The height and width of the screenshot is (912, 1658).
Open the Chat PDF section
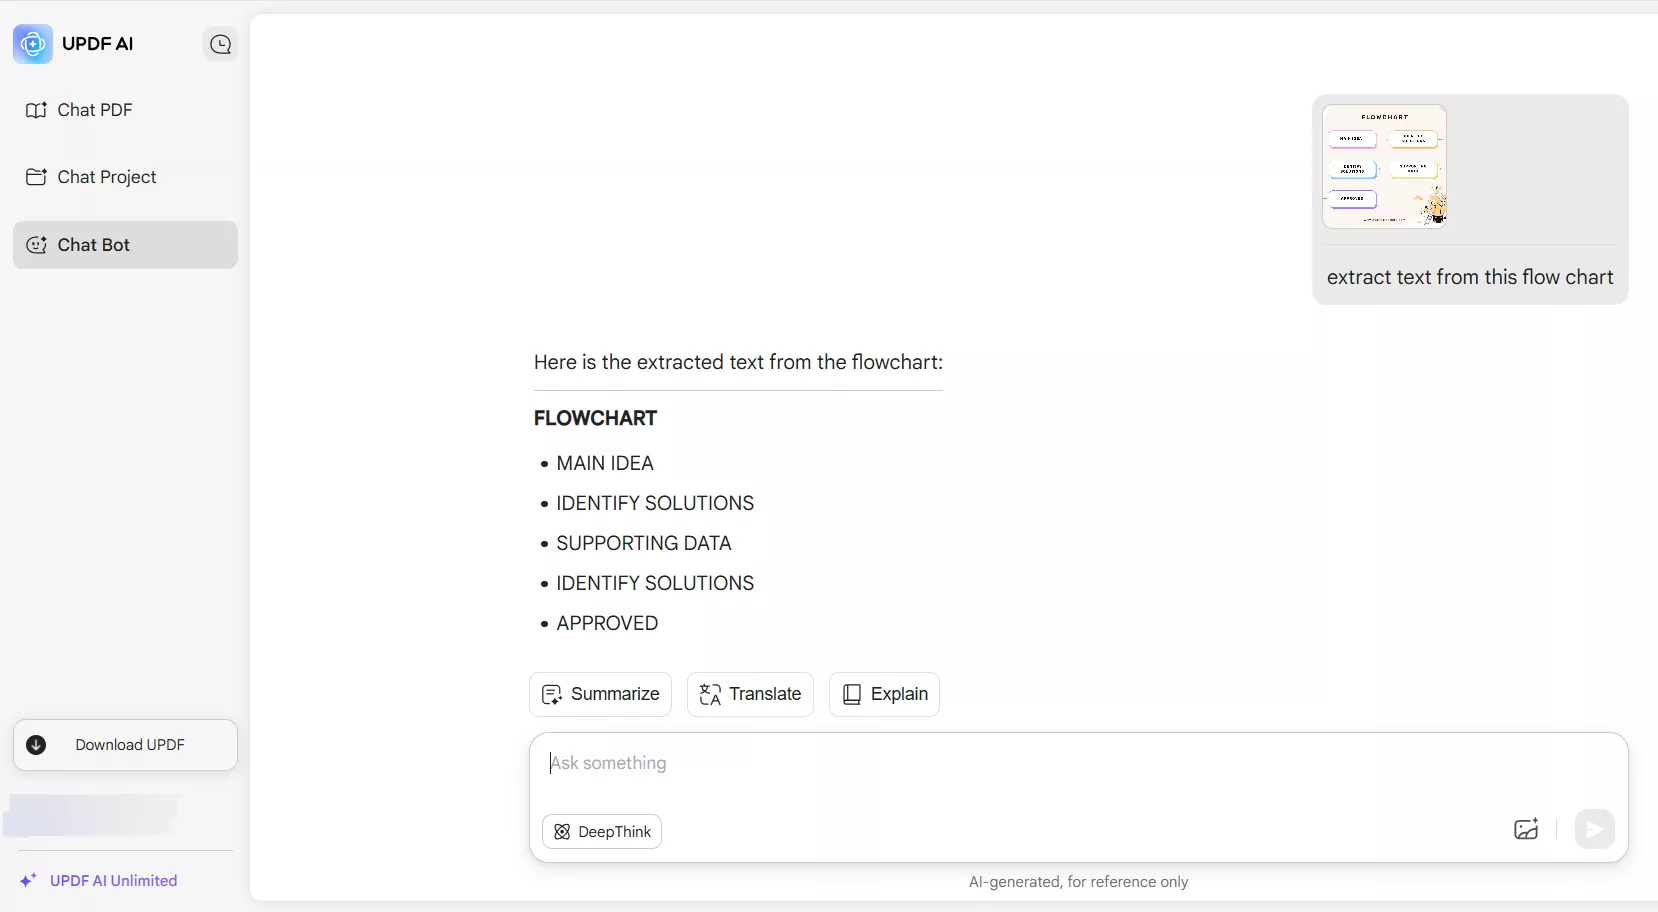click(x=94, y=110)
